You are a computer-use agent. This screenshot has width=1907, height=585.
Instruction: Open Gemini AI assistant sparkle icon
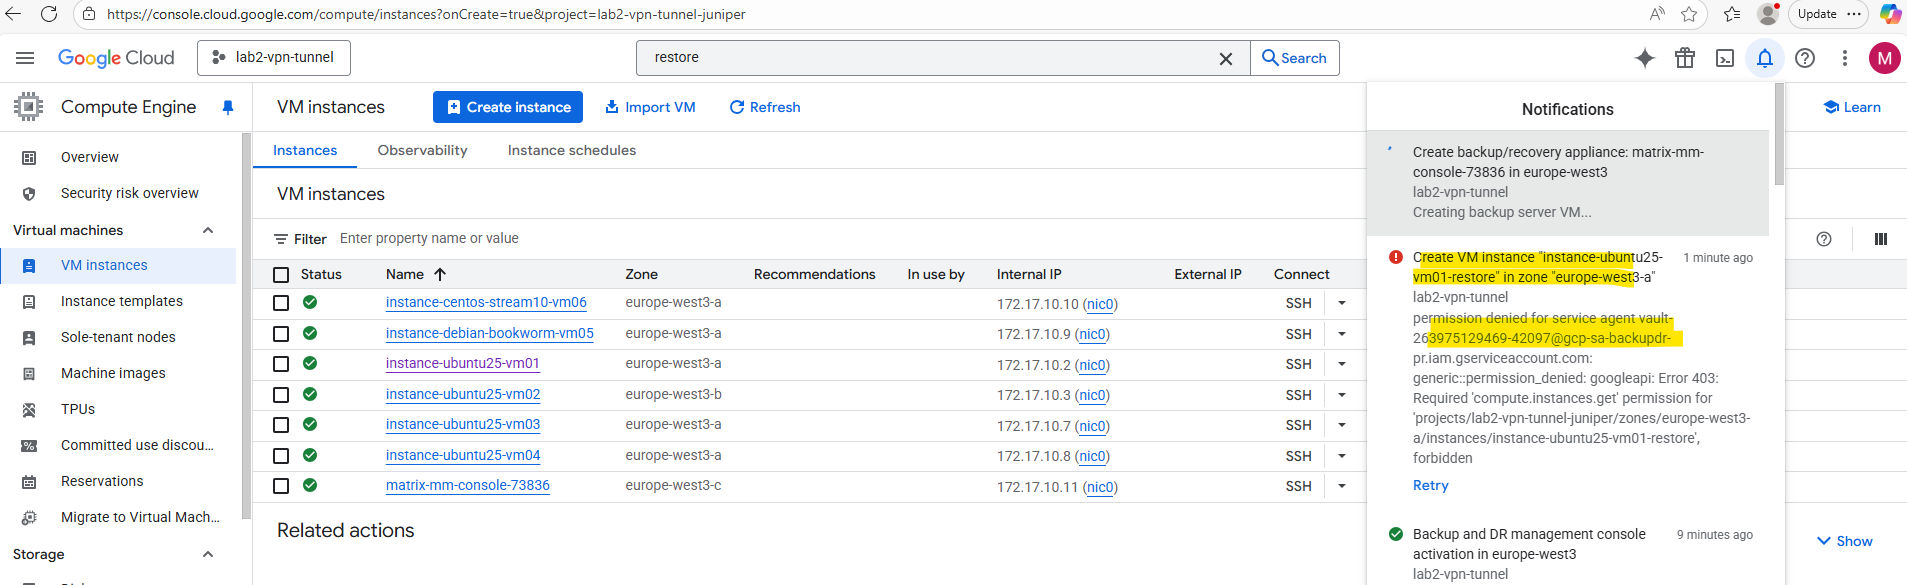[1645, 58]
